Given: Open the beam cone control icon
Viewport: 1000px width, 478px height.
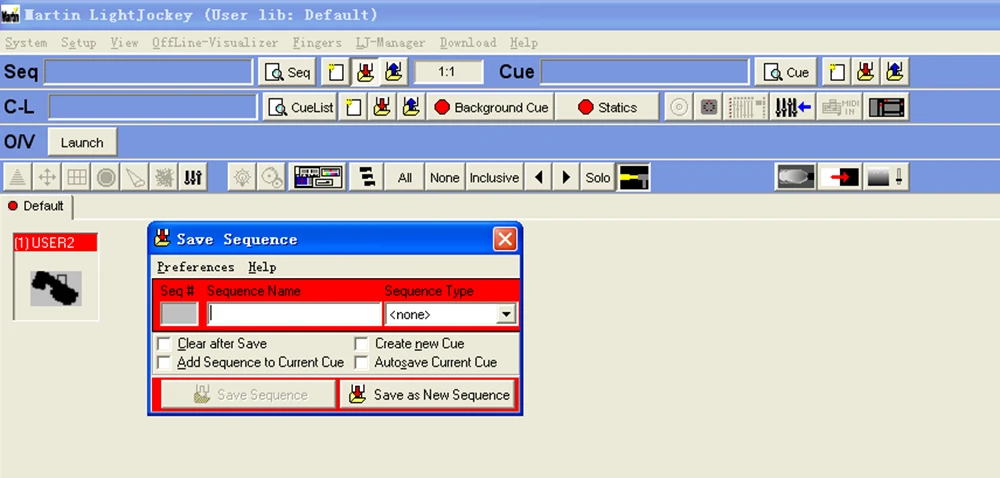Looking at the screenshot, I should [135, 177].
